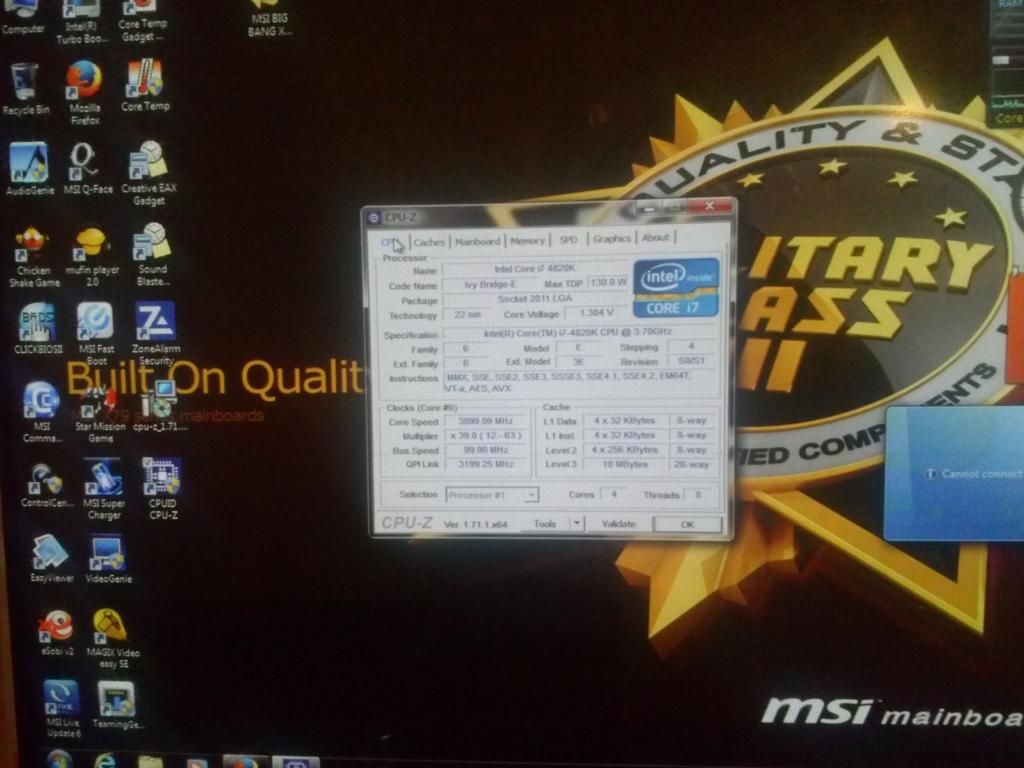
Task: Open the Caches tab in CPU-Z
Action: pos(429,242)
